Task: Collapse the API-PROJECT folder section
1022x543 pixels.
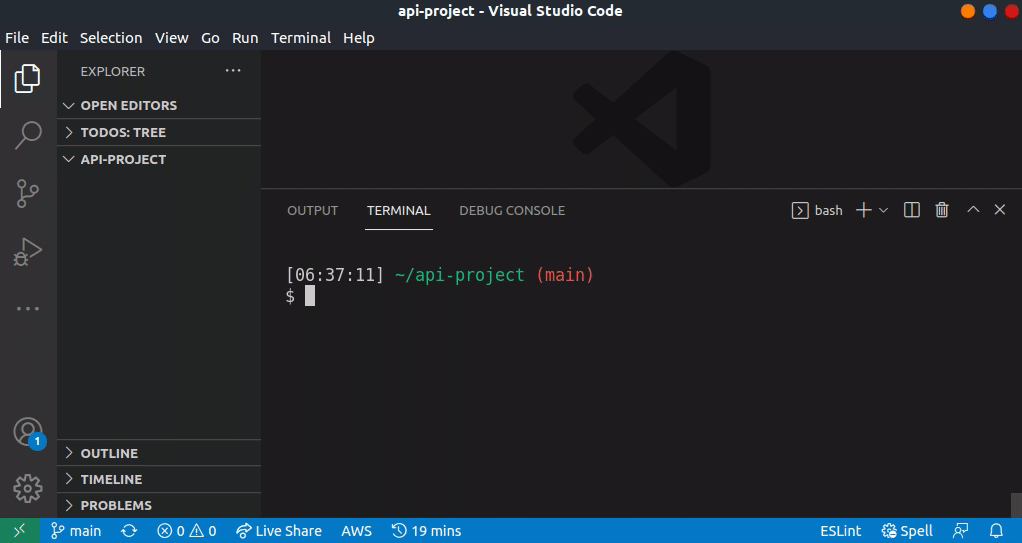Action: (159, 160)
